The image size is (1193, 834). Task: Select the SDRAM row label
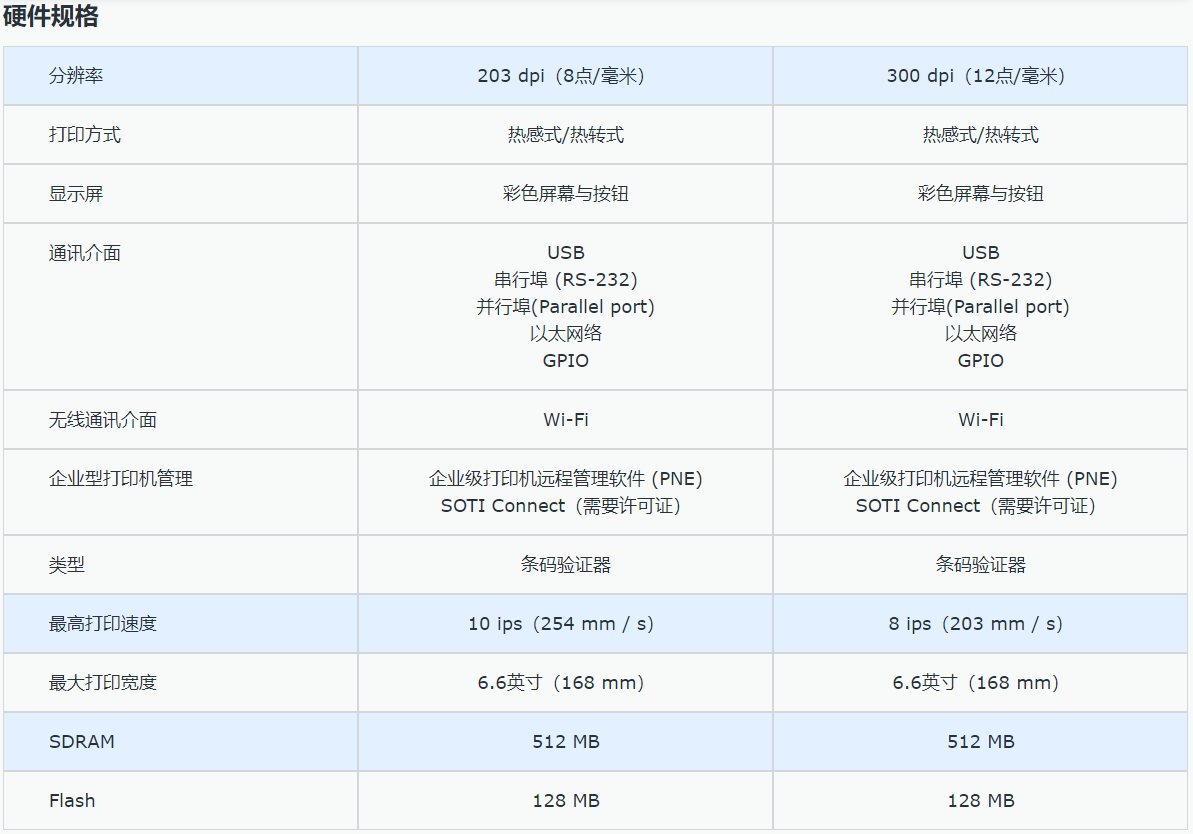click(81, 742)
